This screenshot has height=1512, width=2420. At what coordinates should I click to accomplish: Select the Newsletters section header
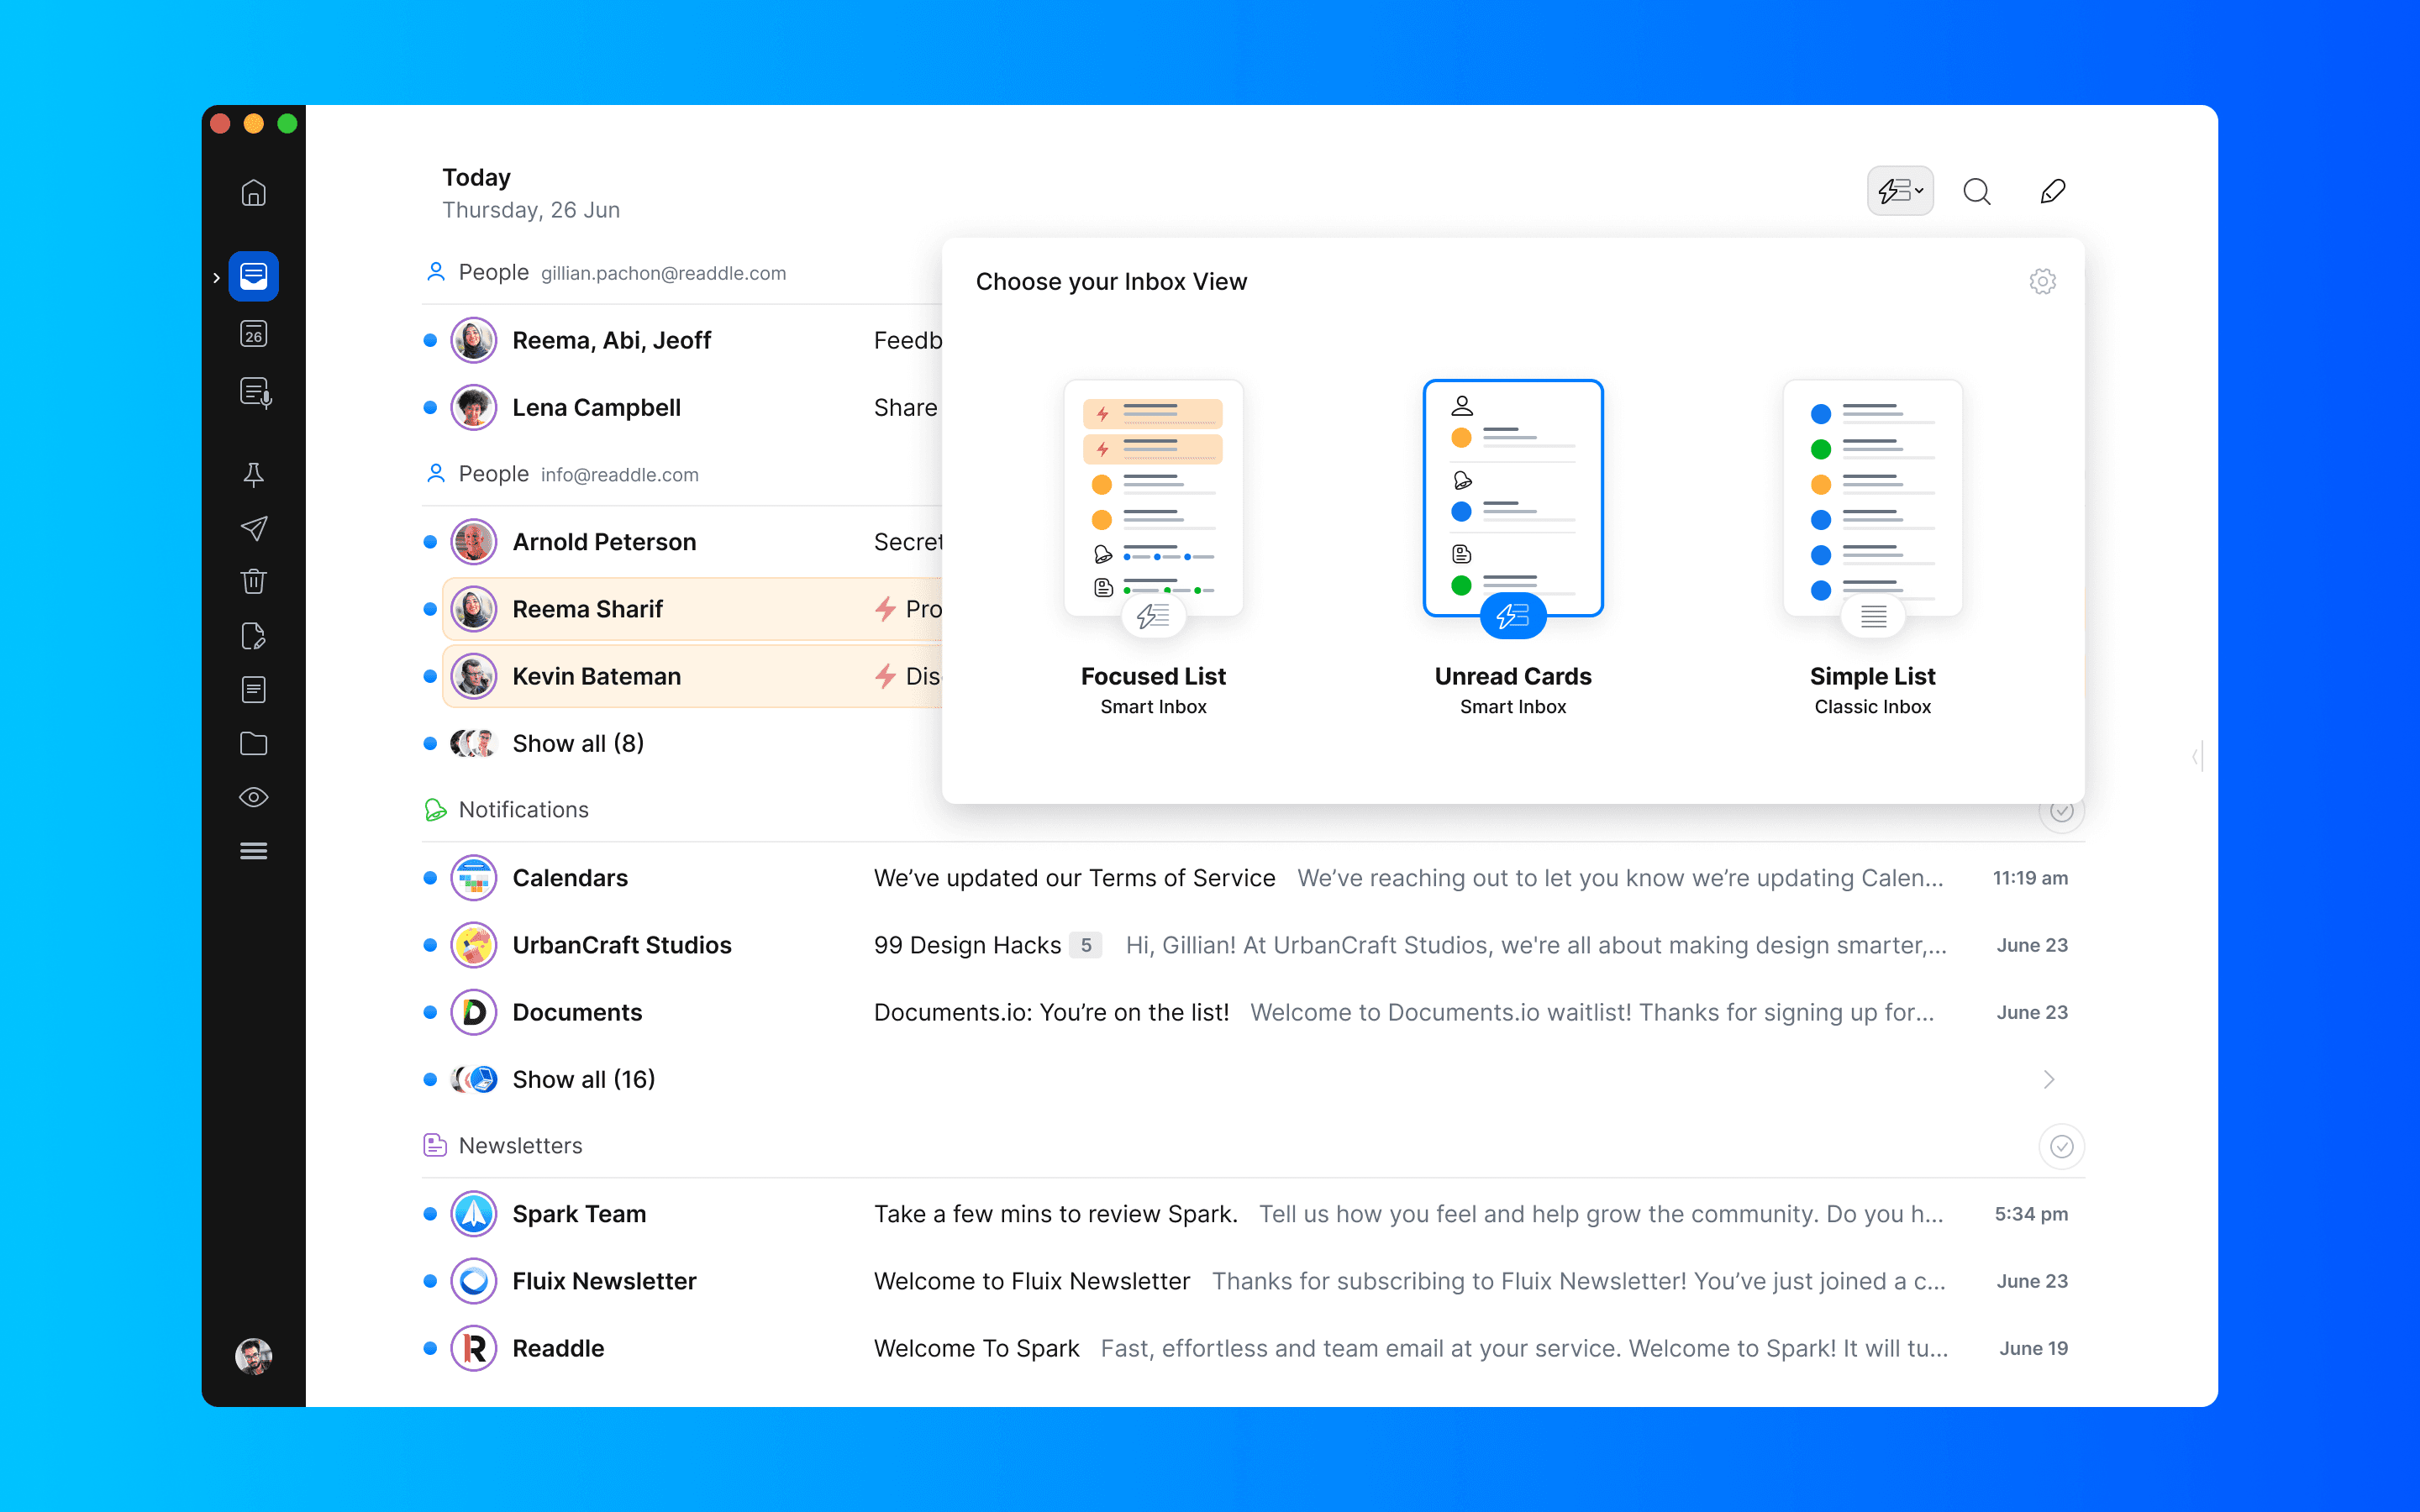tap(503, 1146)
